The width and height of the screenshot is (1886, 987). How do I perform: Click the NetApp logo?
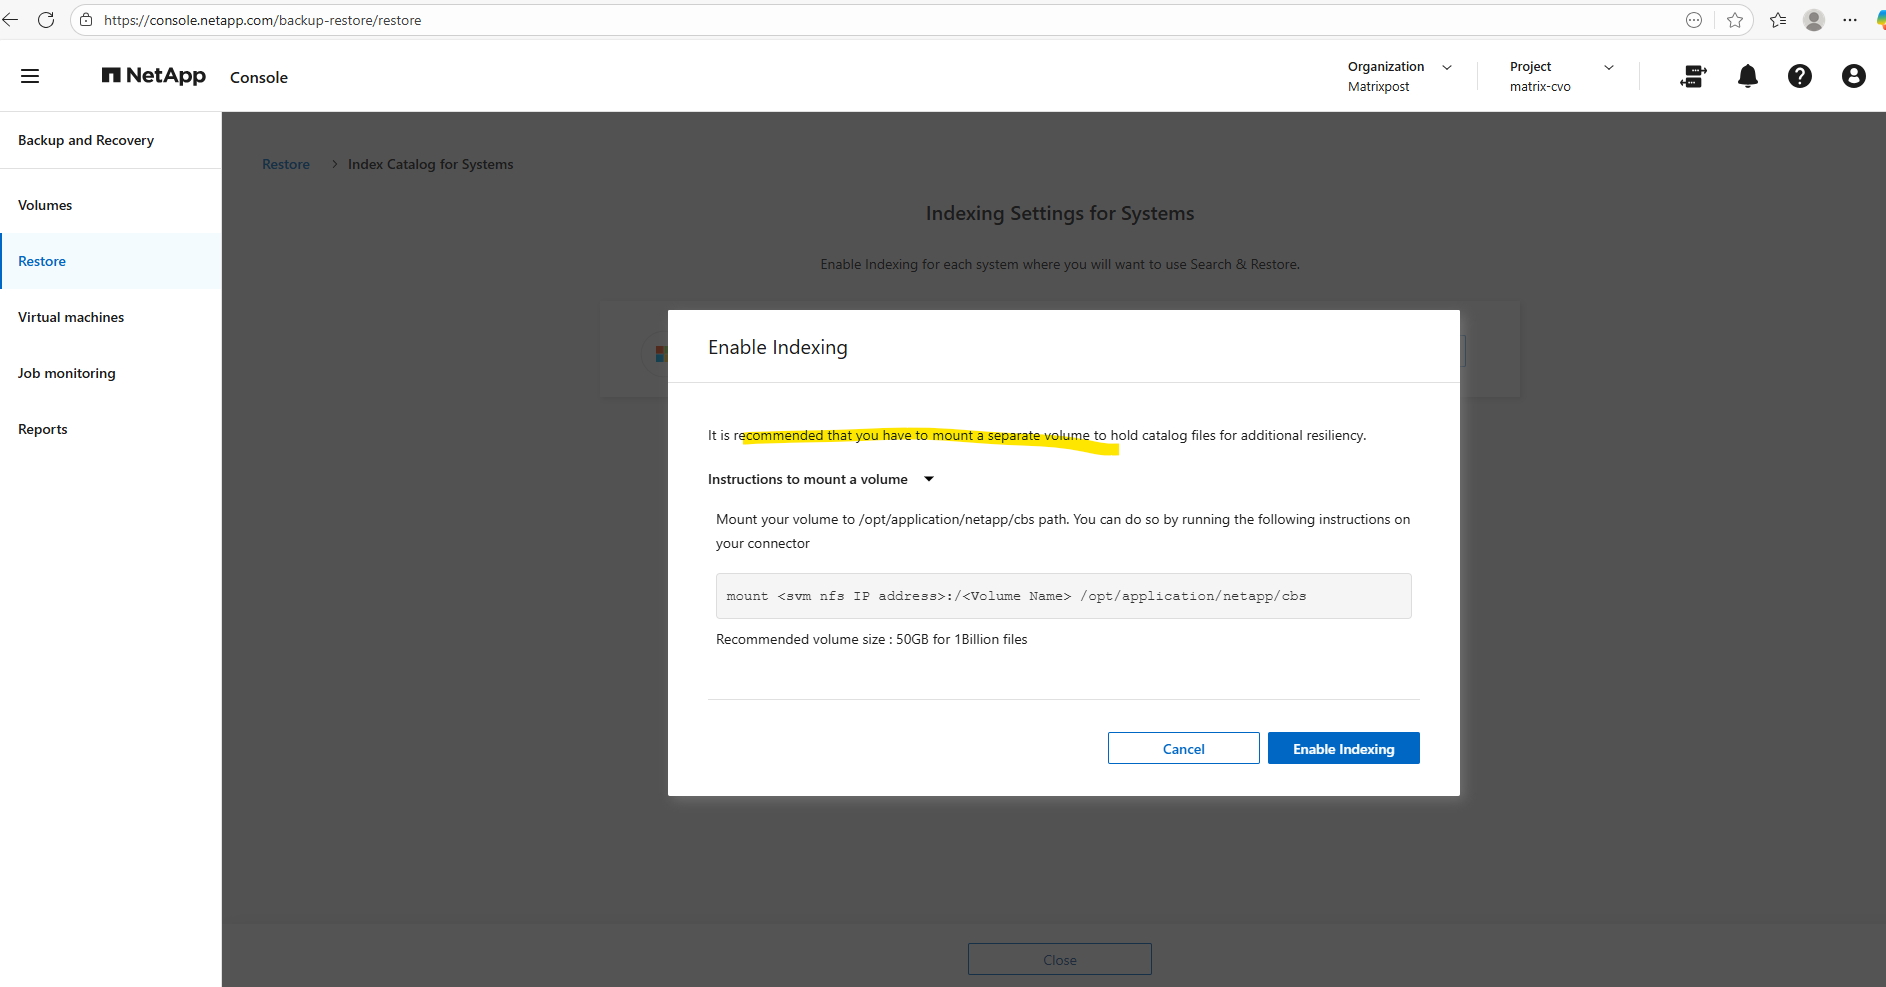[154, 76]
